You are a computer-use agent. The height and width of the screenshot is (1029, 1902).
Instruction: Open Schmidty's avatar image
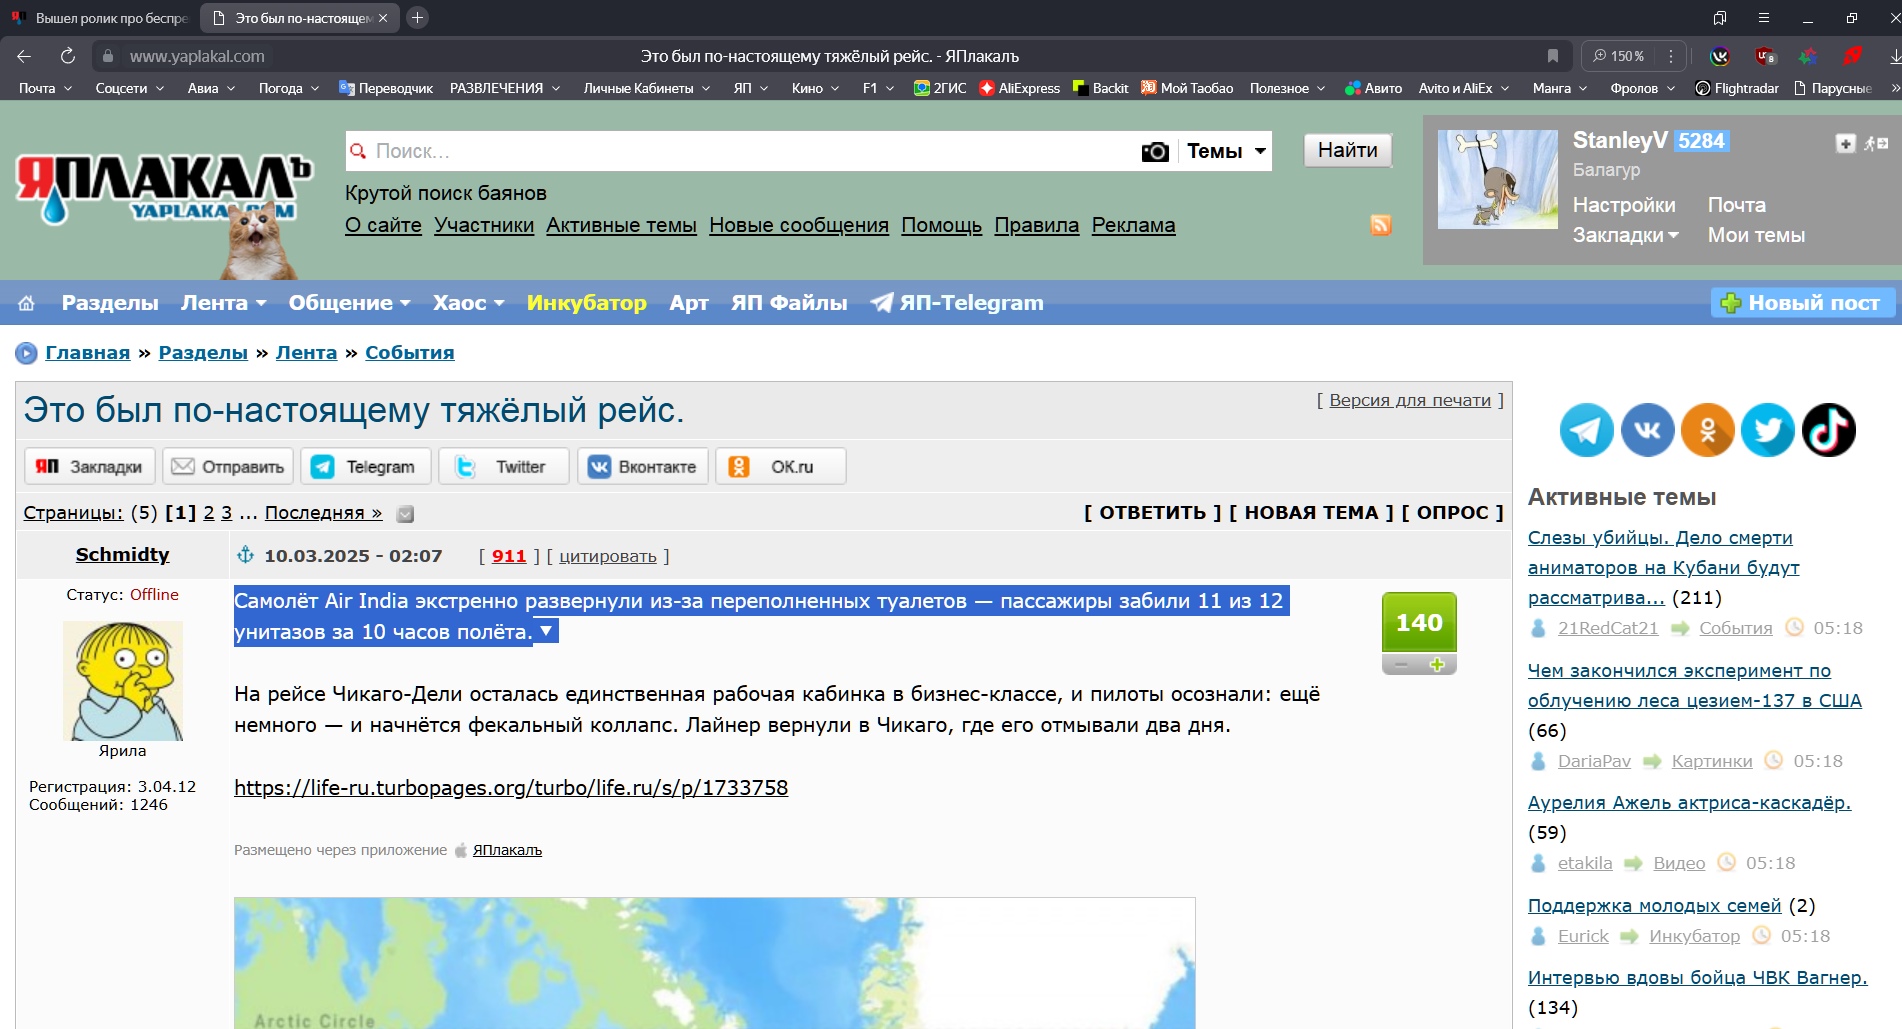coord(123,681)
